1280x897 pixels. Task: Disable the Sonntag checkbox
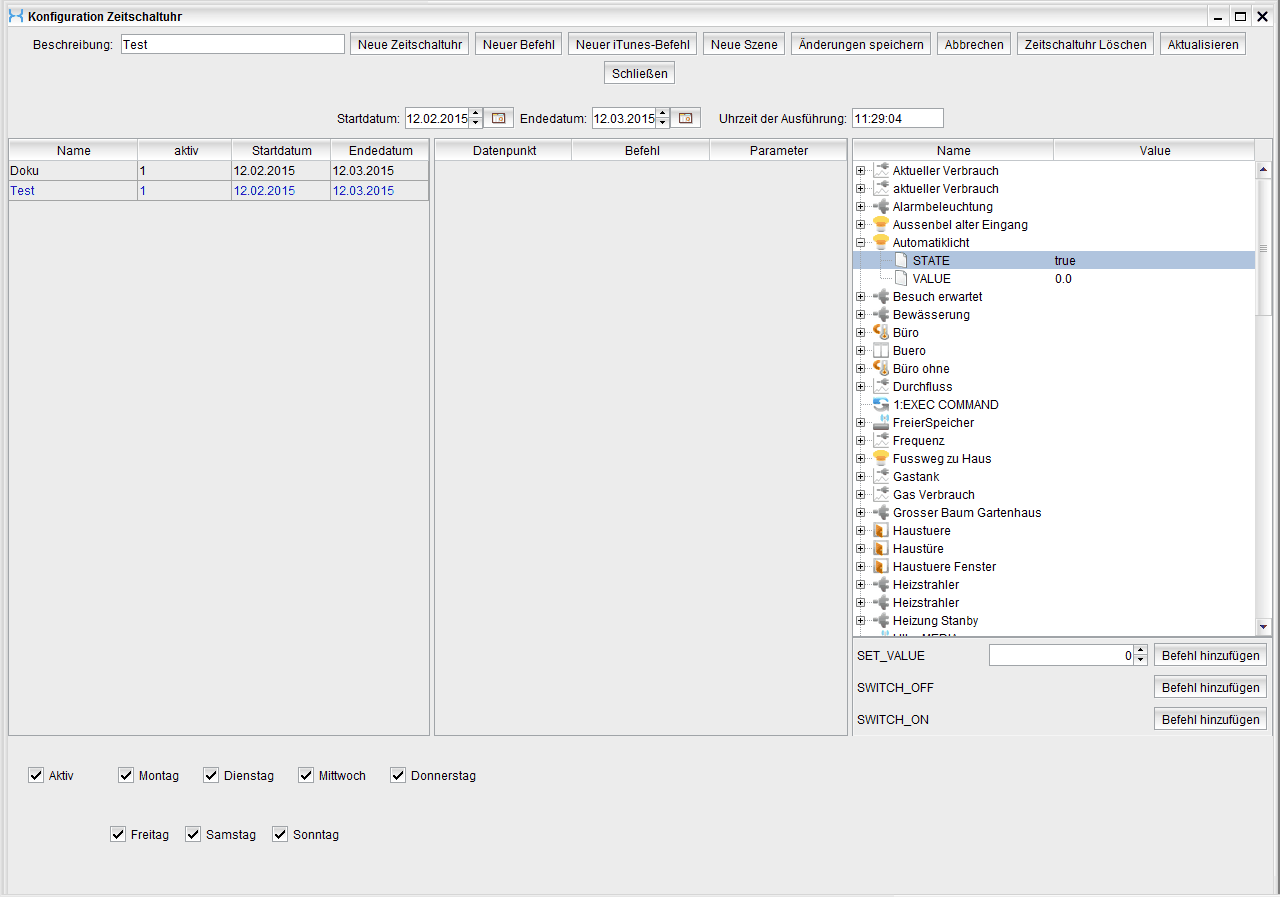pos(280,834)
